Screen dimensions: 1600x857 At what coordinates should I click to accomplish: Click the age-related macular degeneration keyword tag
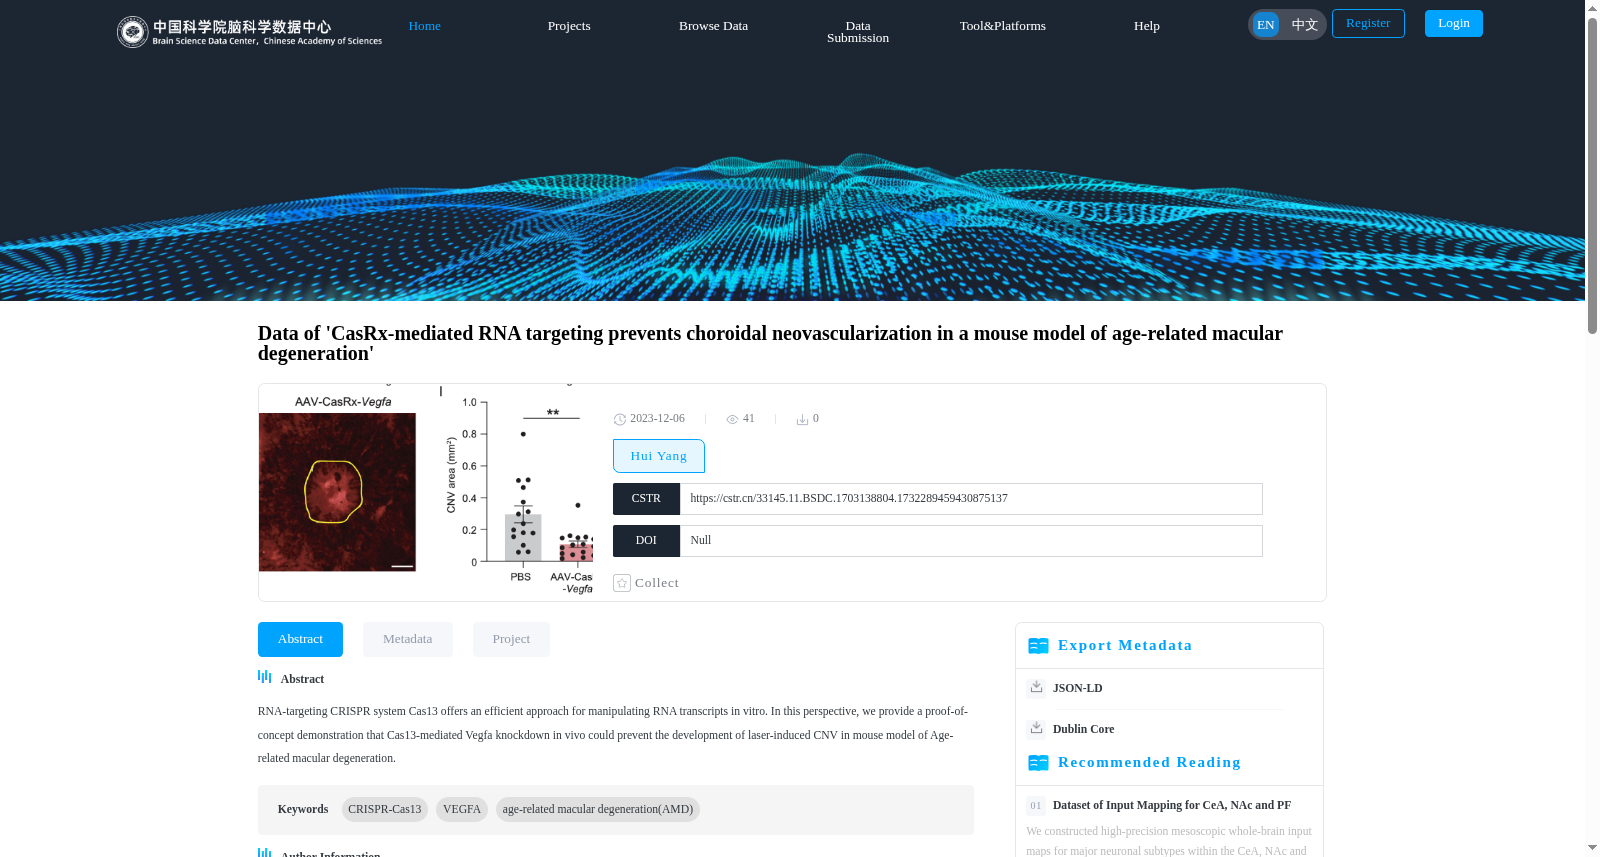pos(598,809)
